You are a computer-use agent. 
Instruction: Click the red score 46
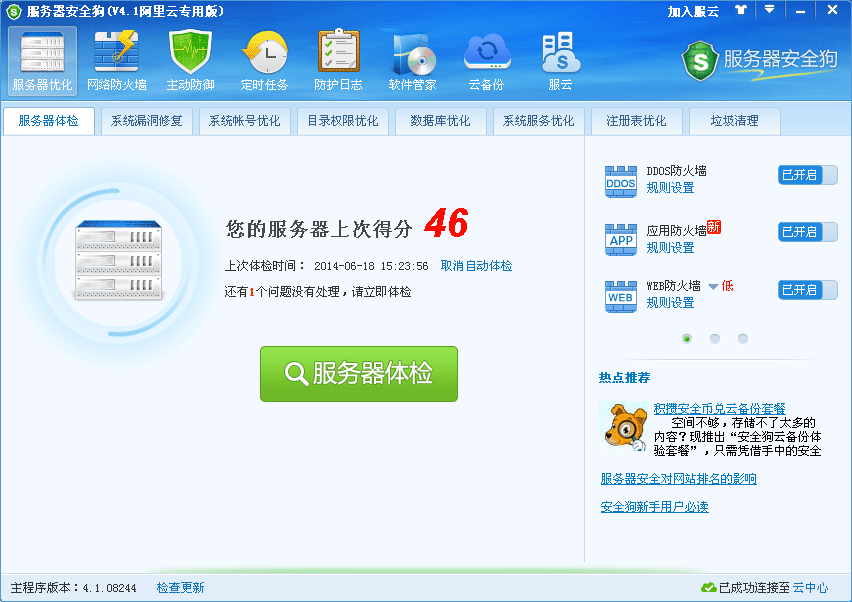(x=446, y=223)
